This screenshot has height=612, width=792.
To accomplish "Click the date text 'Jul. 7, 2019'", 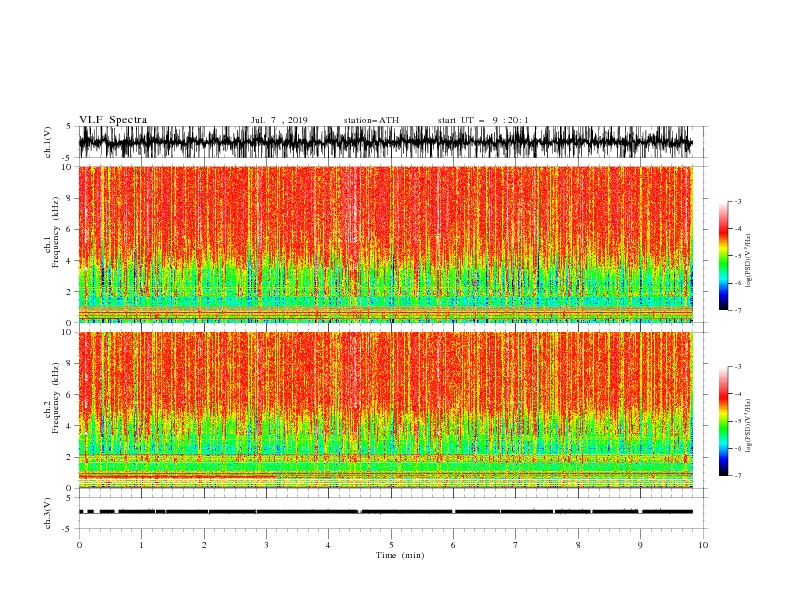I will [x=279, y=120].
